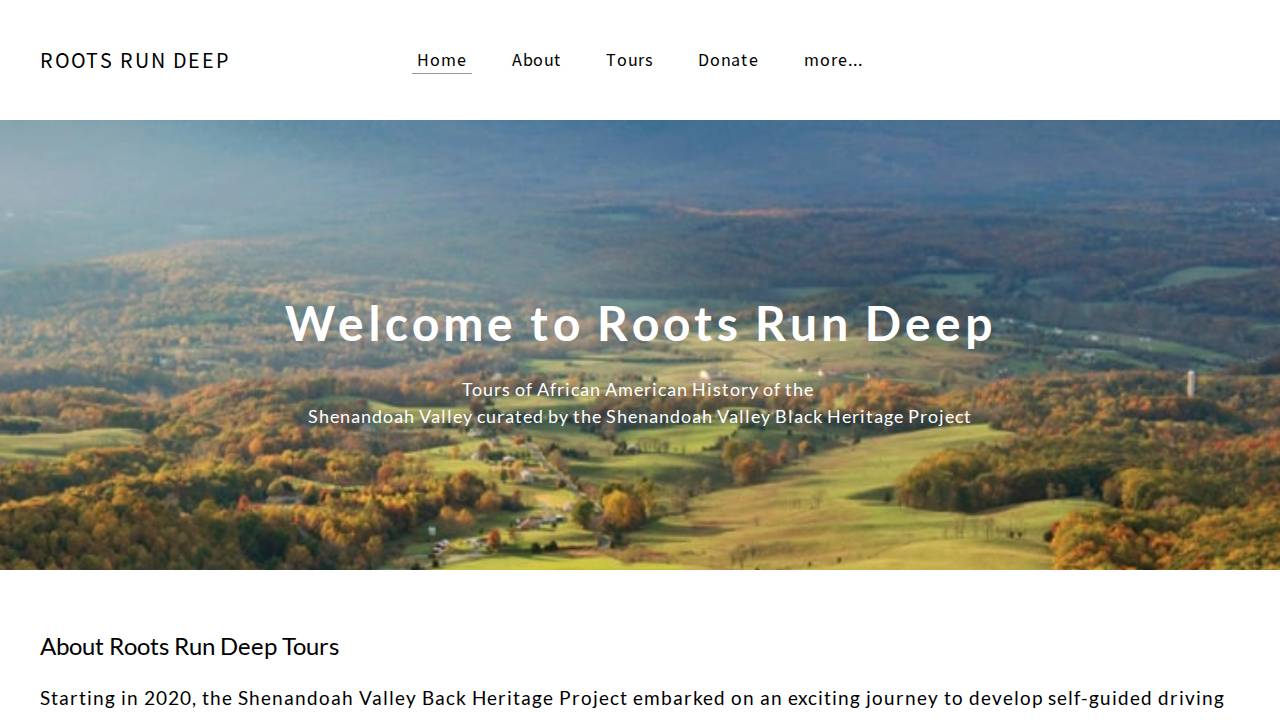Click the 'Welcome to Roots Run Deep' headline
This screenshot has height=720, width=1280.
pyautogui.click(x=640, y=324)
